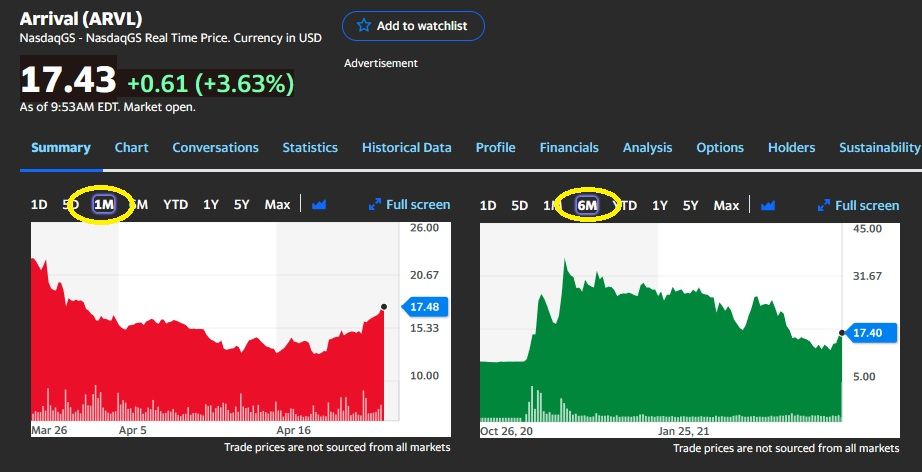922x472 pixels.
Task: Select 1Y range on left chart
Action: click(x=211, y=205)
